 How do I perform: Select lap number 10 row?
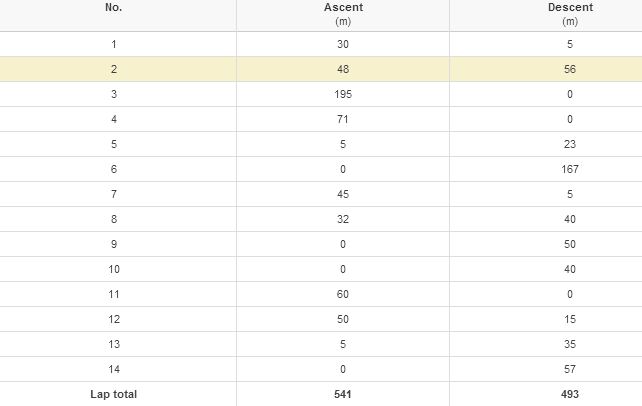[x=321, y=269]
